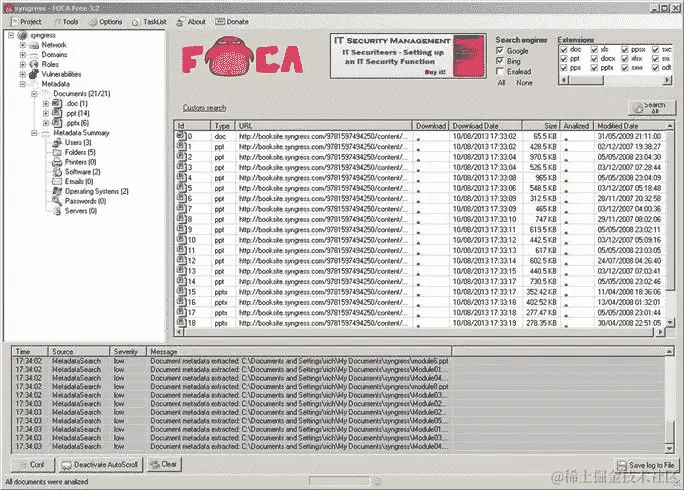Click the log panel vertical scrollbar
Image resolution: width=684 pixels, height=490 pixels.
(x=670, y=400)
